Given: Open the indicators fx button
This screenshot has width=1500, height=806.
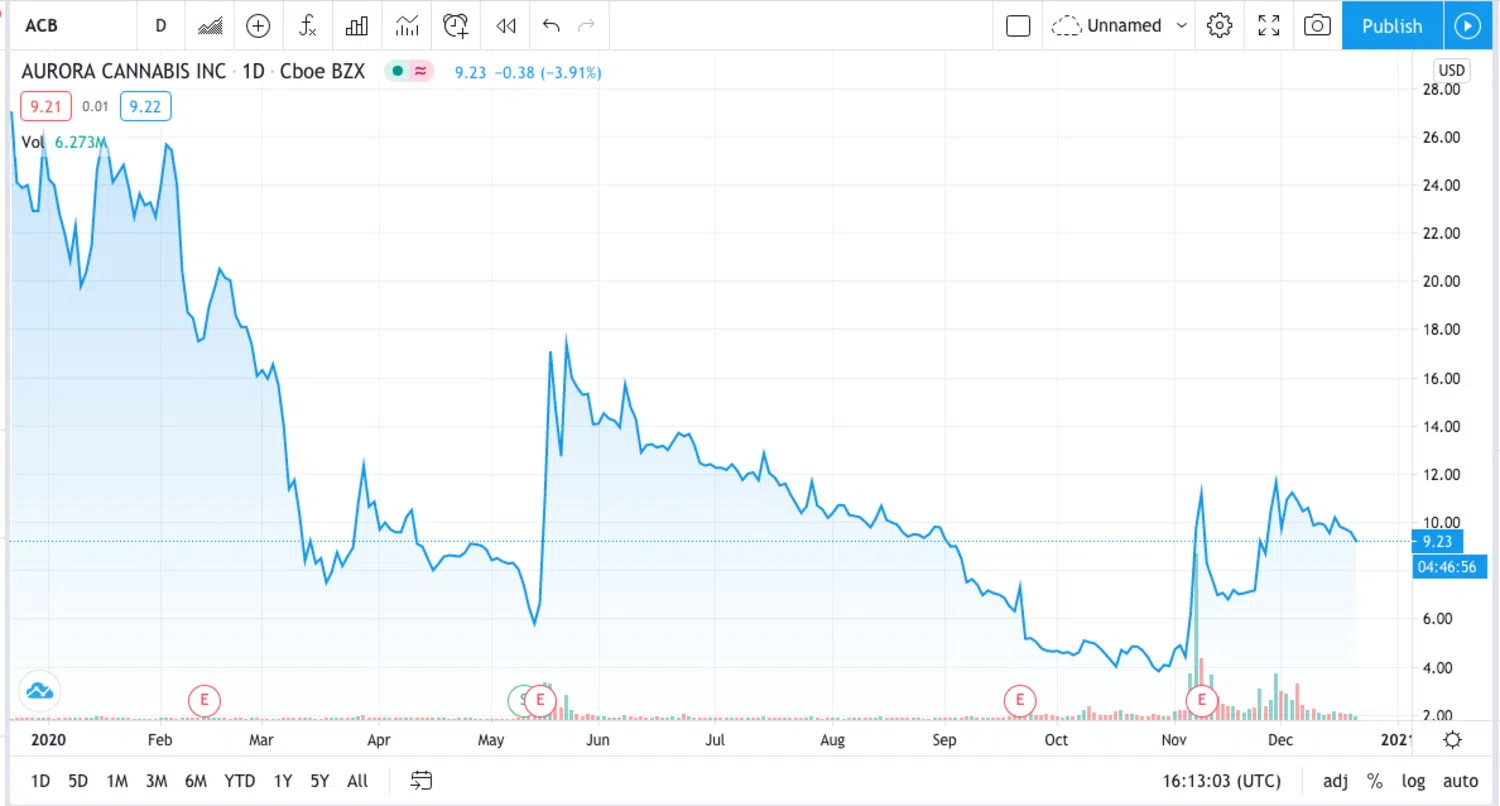Looking at the screenshot, I should 308,26.
